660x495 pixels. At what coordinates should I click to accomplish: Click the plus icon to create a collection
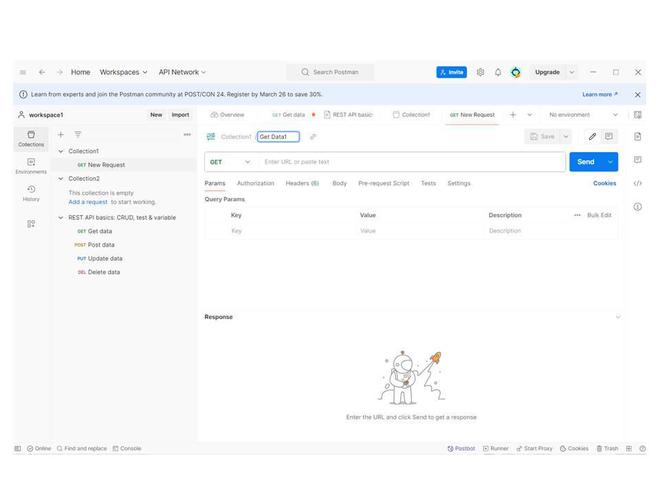click(x=61, y=135)
